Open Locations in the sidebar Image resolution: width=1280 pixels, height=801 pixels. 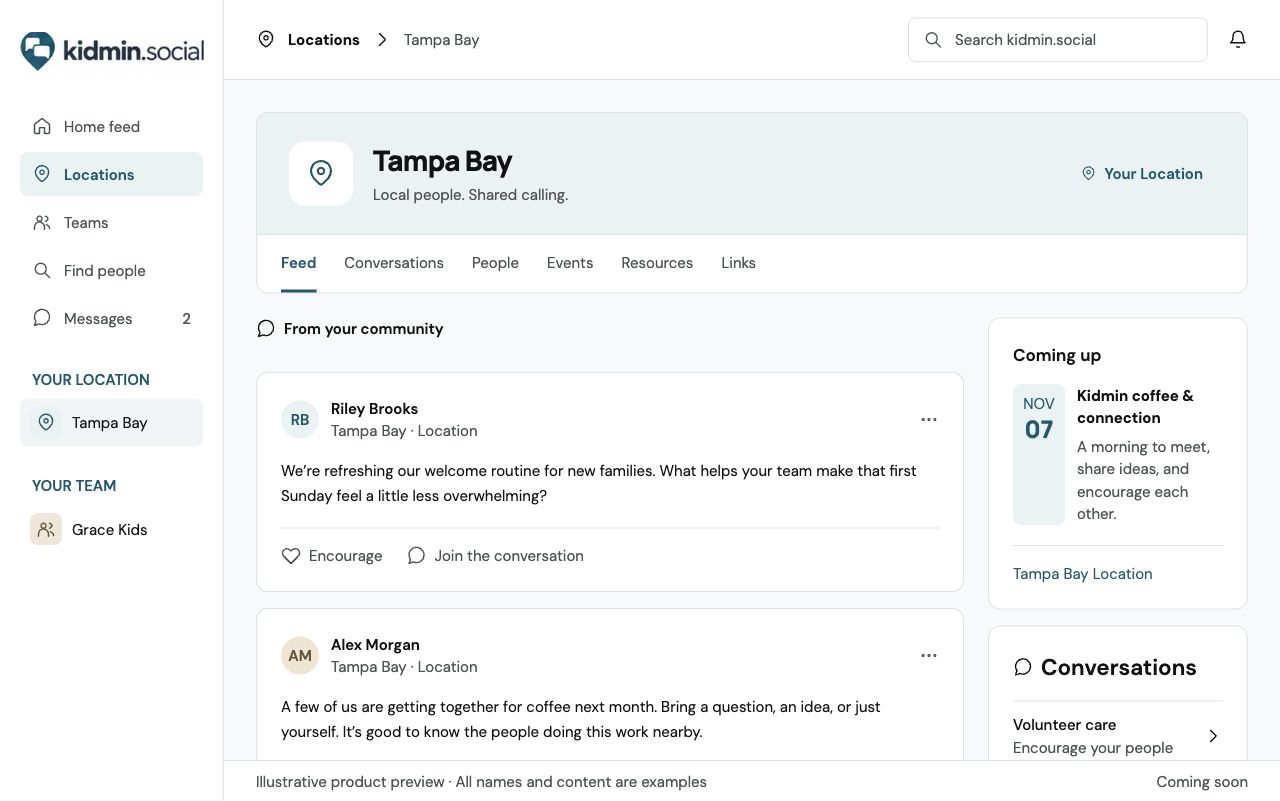pos(111,174)
